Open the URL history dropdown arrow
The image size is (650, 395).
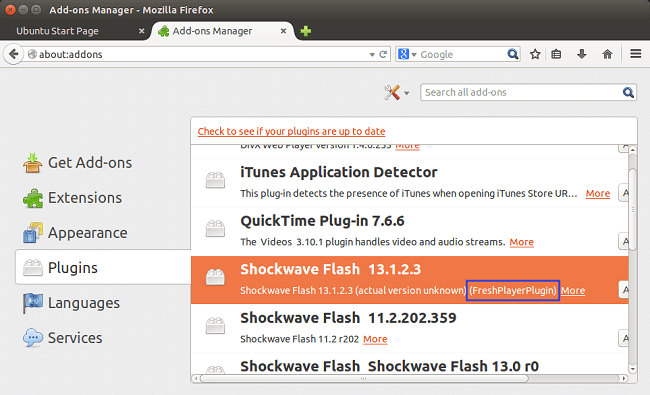click(x=372, y=55)
